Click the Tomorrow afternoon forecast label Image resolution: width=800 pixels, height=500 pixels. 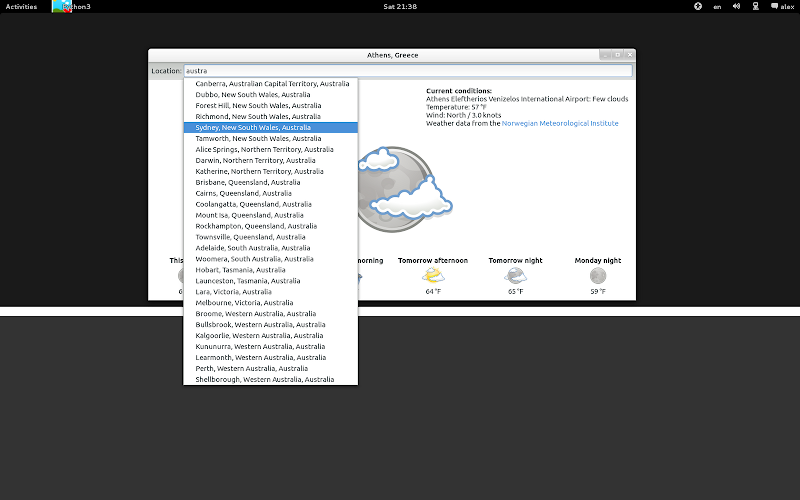click(x=433, y=261)
